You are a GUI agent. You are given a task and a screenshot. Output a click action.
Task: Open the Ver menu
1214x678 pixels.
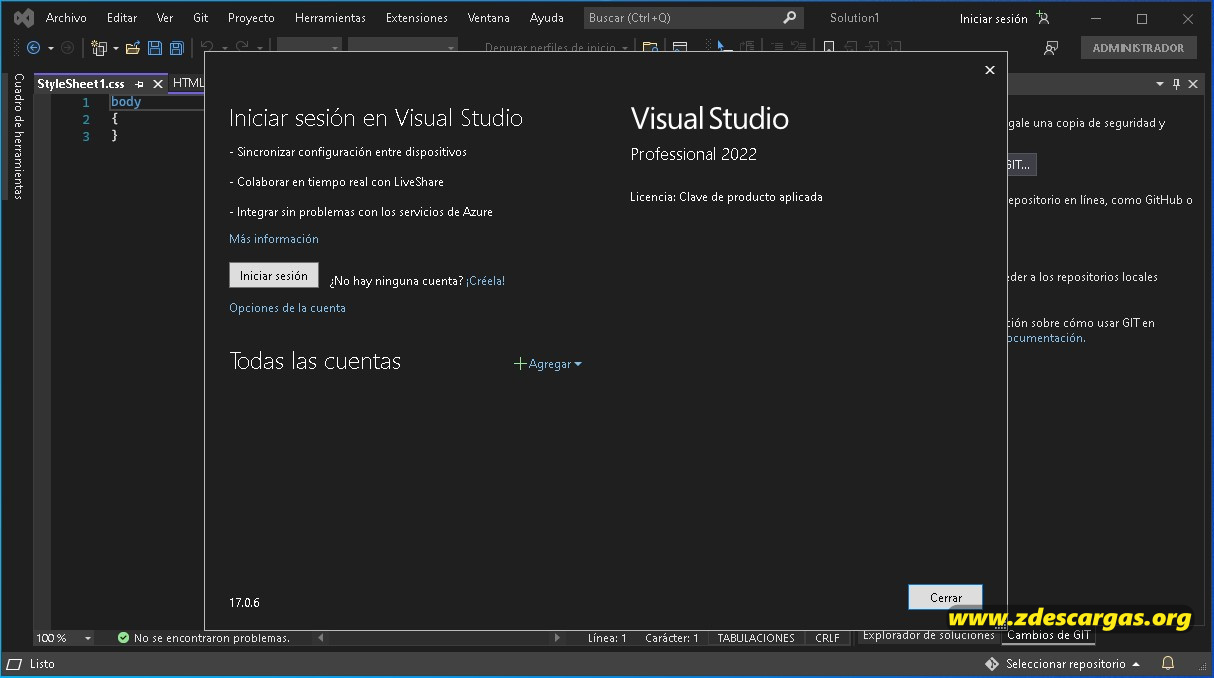click(165, 18)
